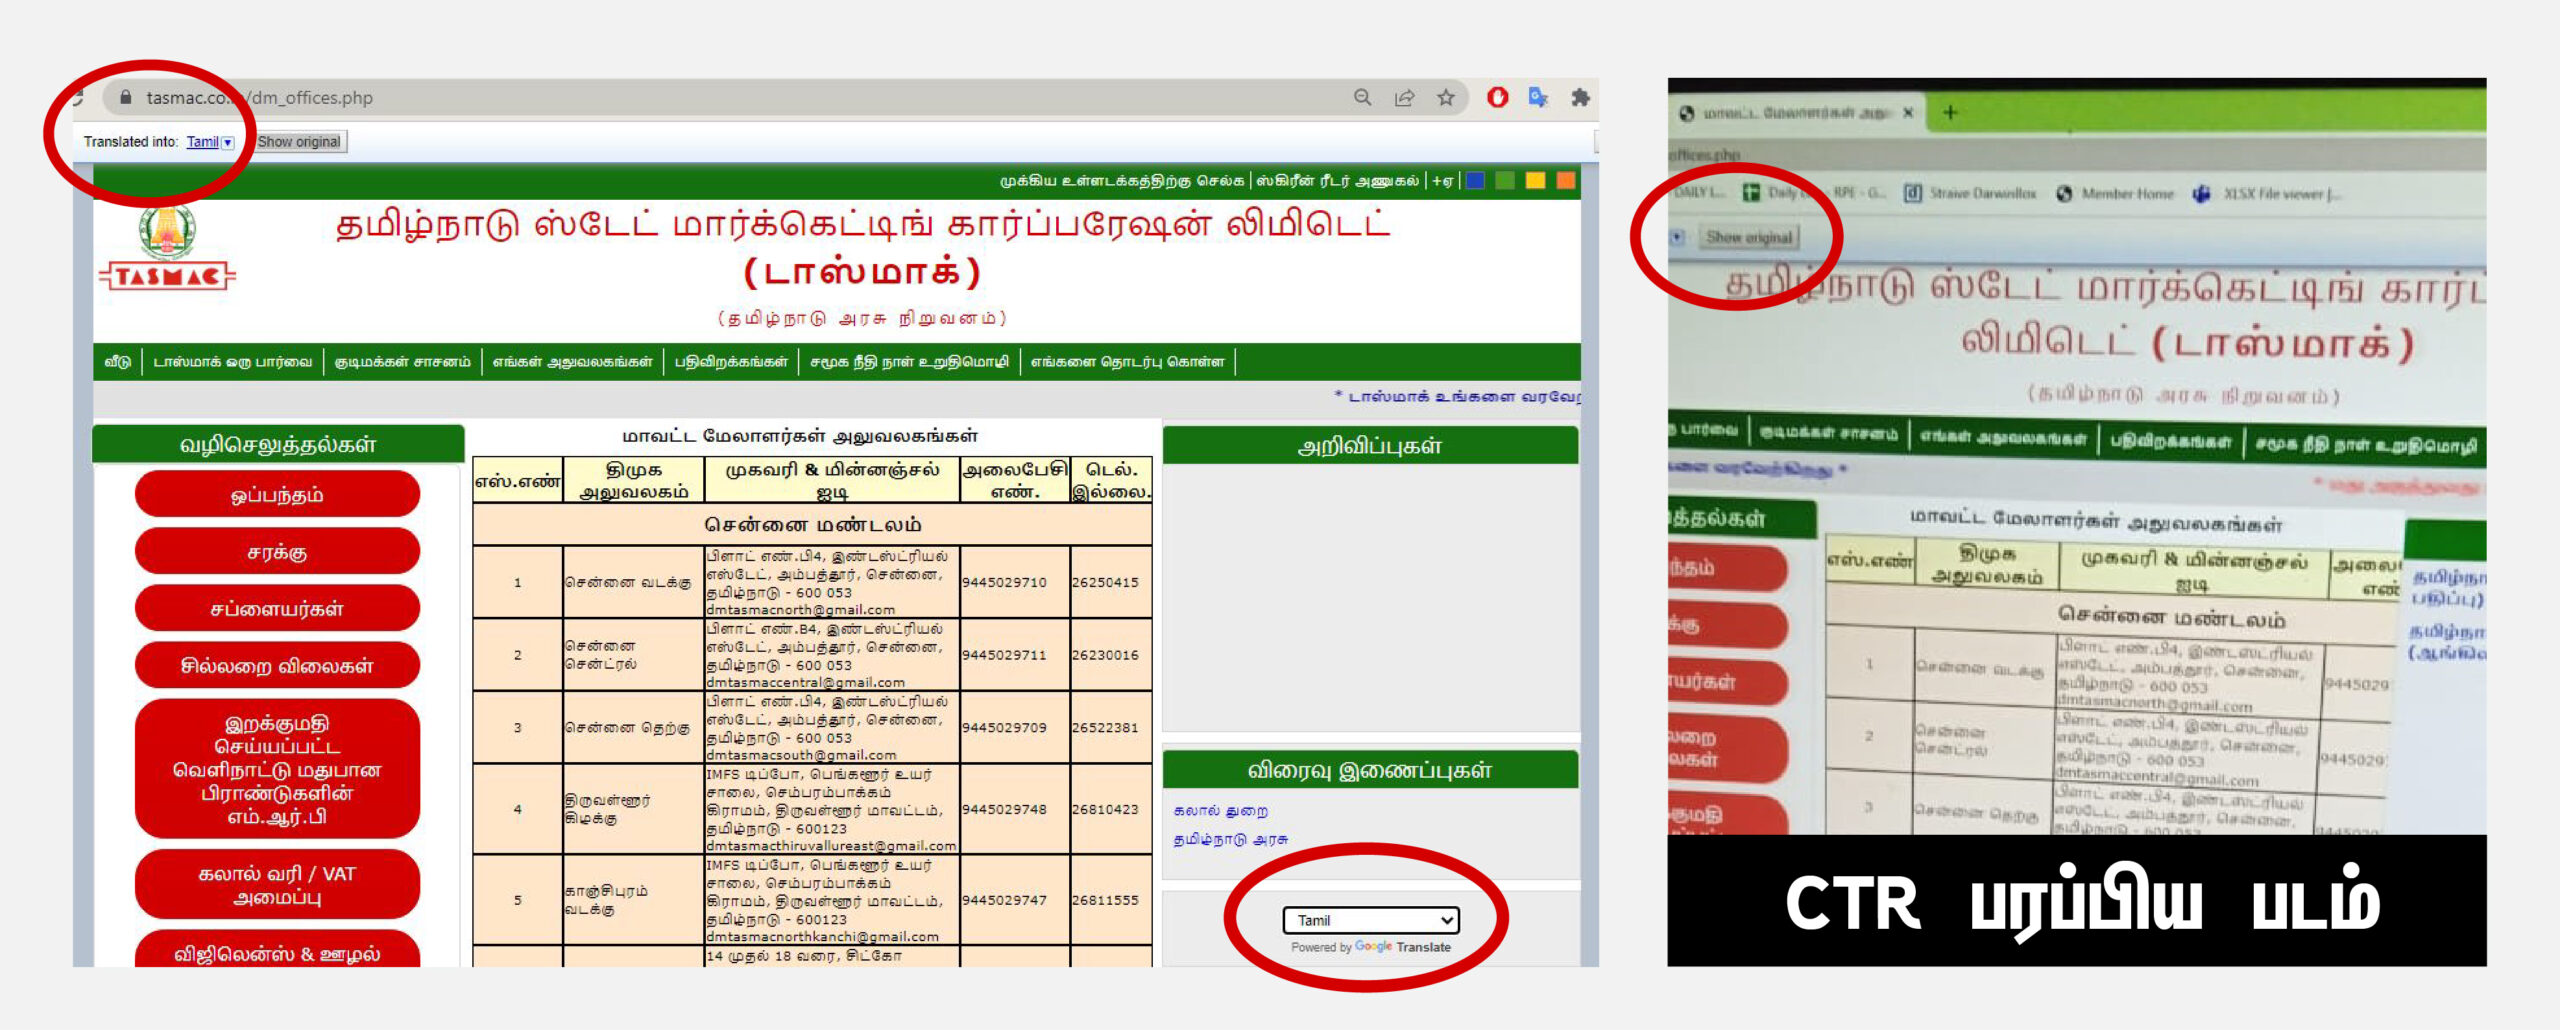Click the translate dropdown arrow in CTR photo

point(1677,237)
